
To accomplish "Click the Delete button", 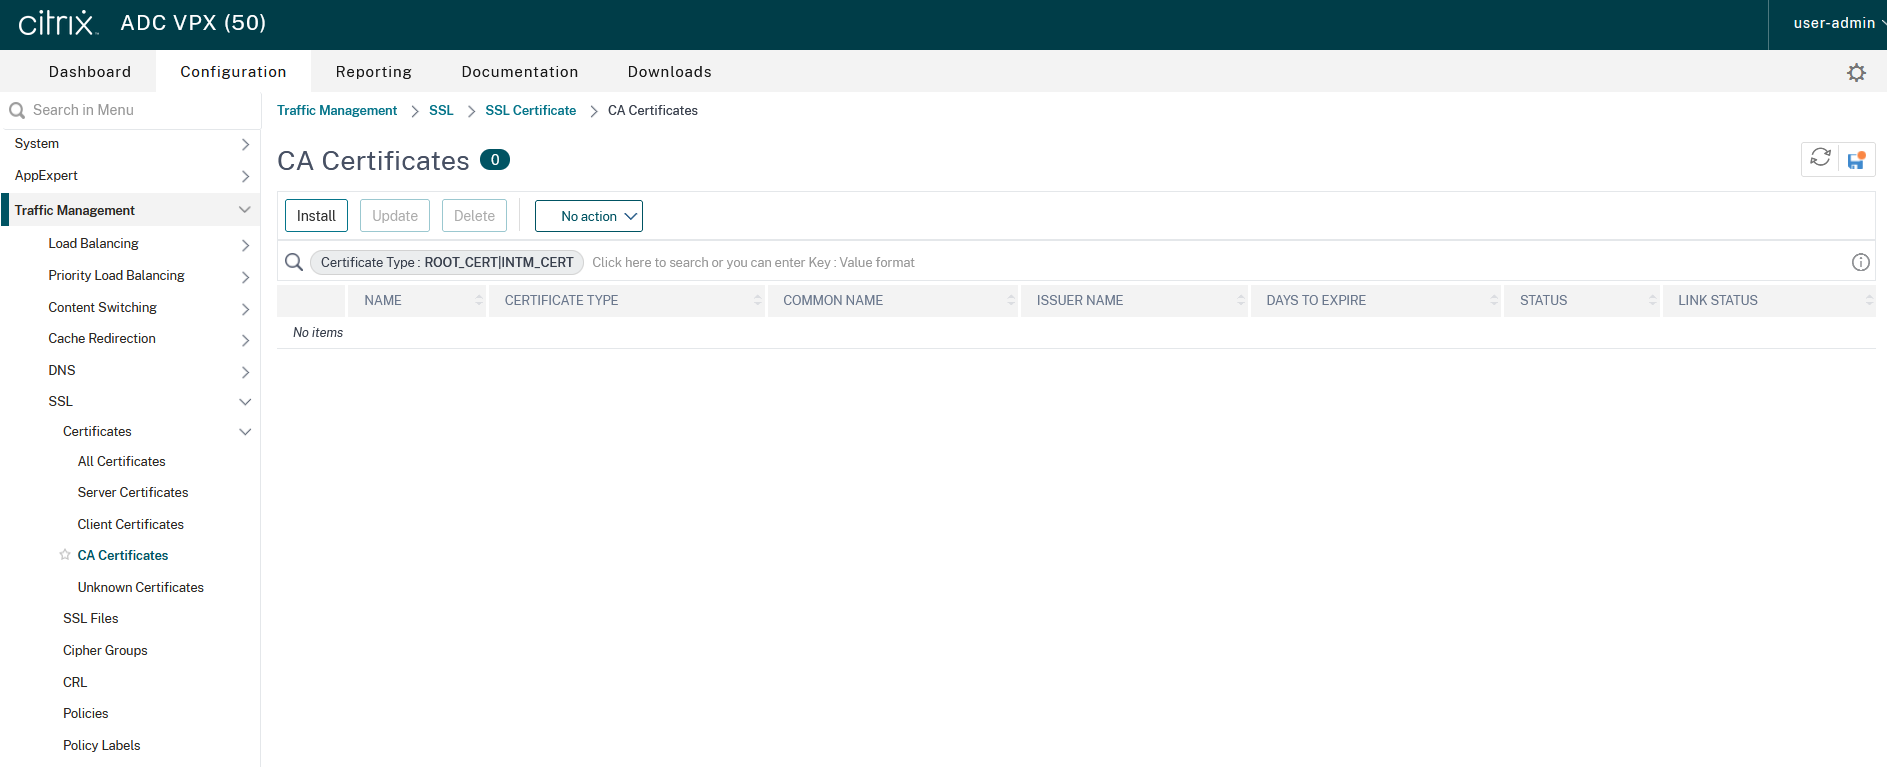I will [x=474, y=216].
